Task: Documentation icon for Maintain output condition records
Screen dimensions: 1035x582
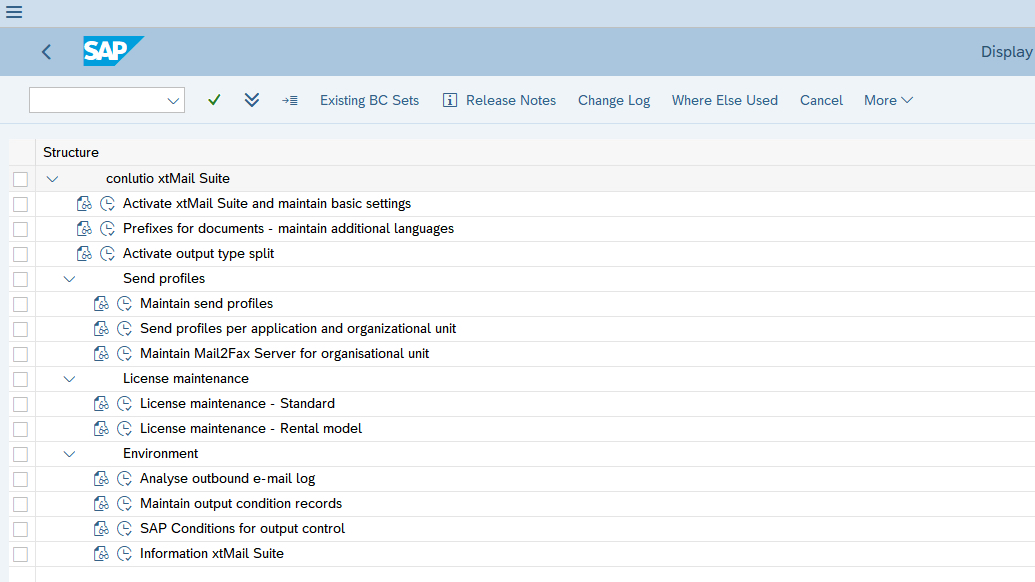Action: point(101,503)
